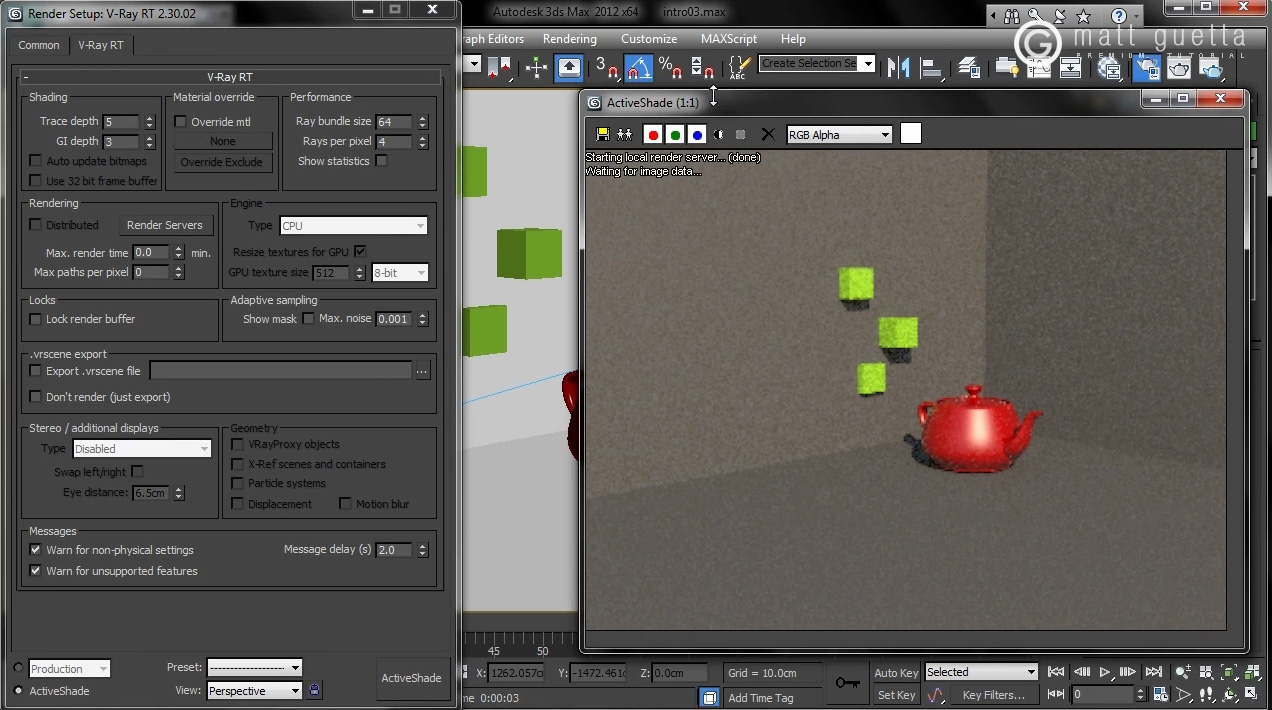Image resolution: width=1272 pixels, height=710 pixels.
Task: Open the Preset dropdown
Action: tap(254, 668)
